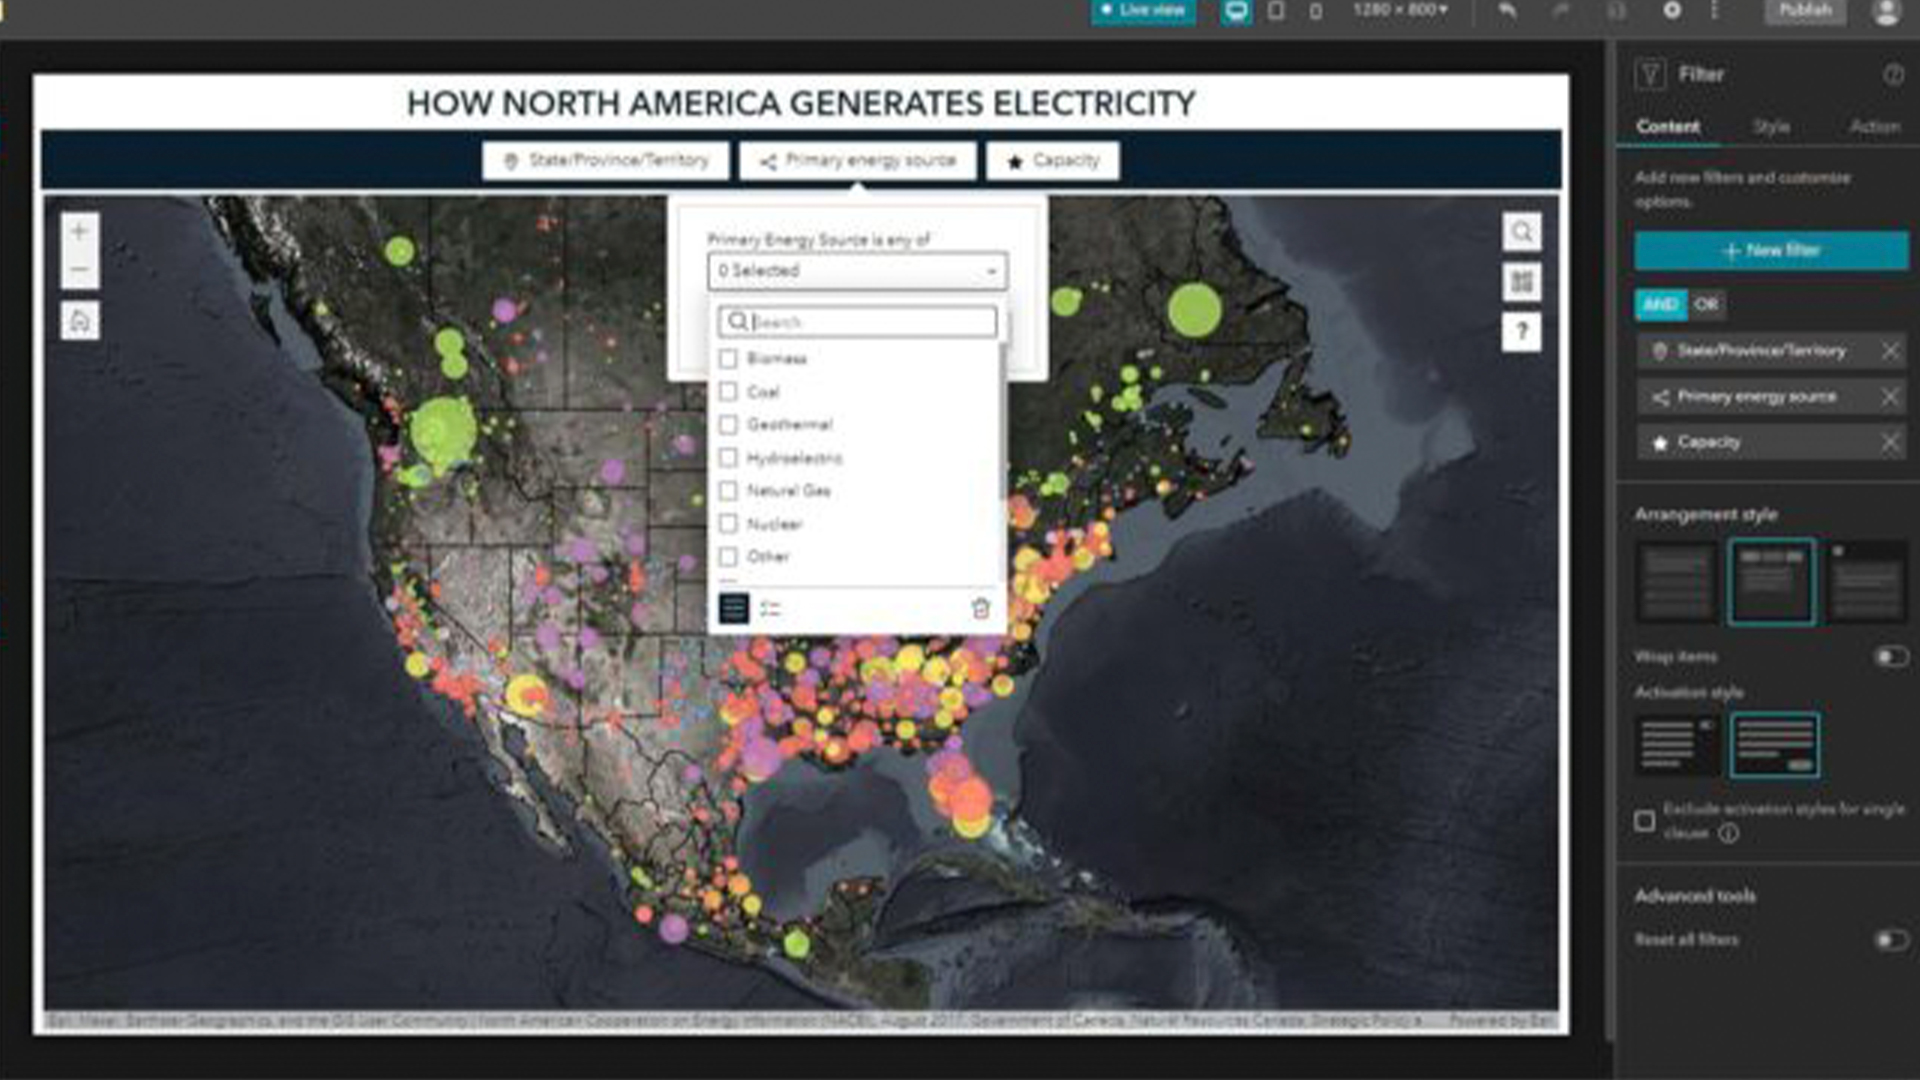Image resolution: width=1920 pixels, height=1080 pixels.
Task: Click the New filter button
Action: 1771,251
